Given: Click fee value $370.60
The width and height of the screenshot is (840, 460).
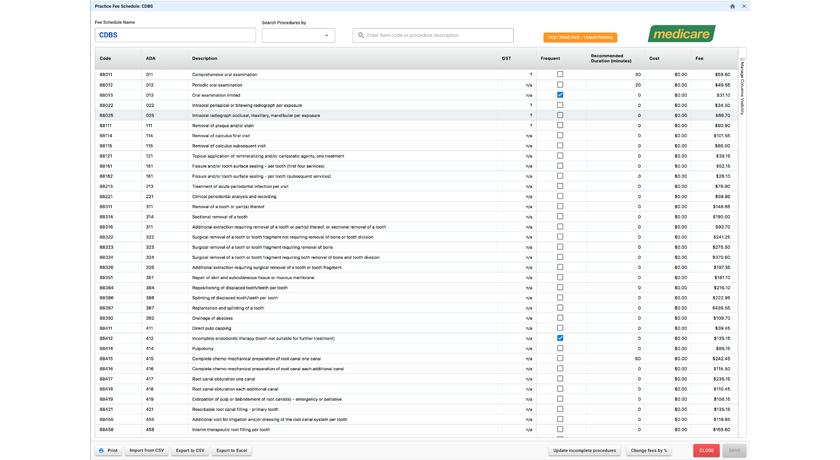Looking at the screenshot, I should (x=721, y=257).
